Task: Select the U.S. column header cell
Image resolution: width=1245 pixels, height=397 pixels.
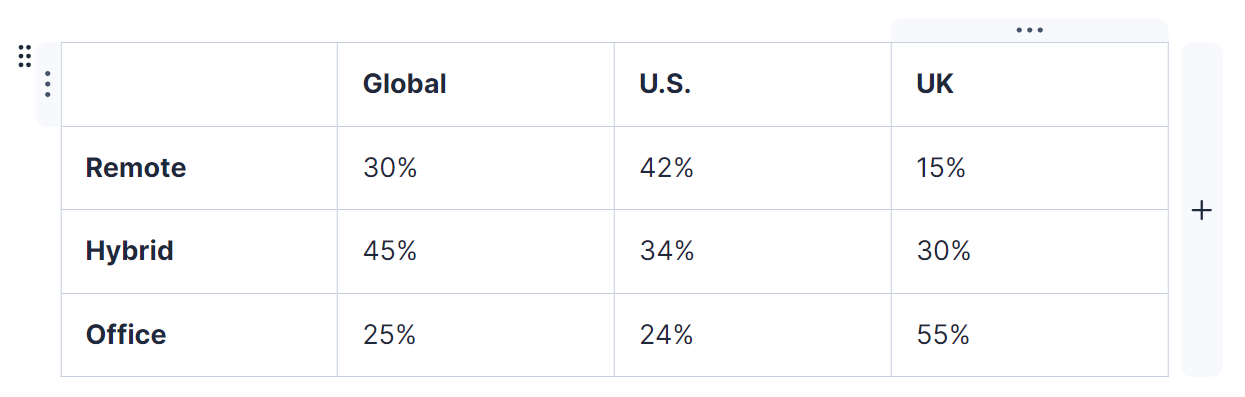Action: [753, 84]
